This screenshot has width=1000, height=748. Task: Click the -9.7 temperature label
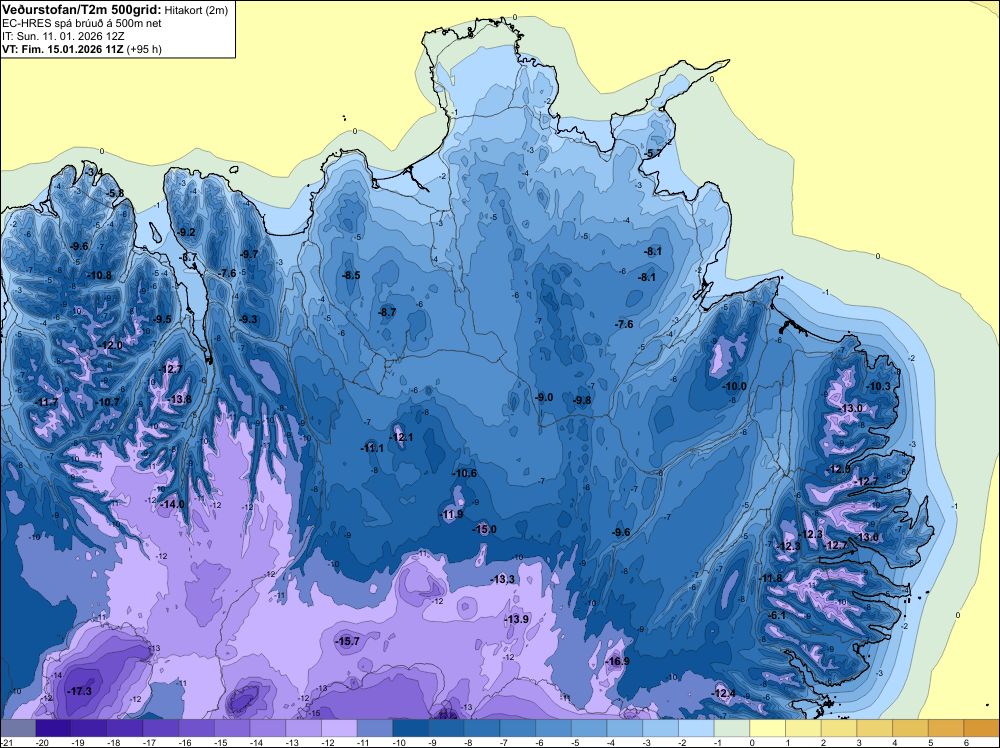click(x=249, y=254)
